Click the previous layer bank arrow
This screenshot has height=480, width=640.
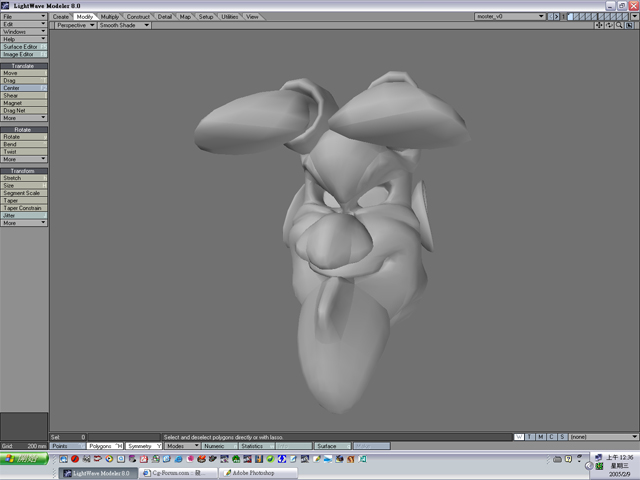(550, 17)
